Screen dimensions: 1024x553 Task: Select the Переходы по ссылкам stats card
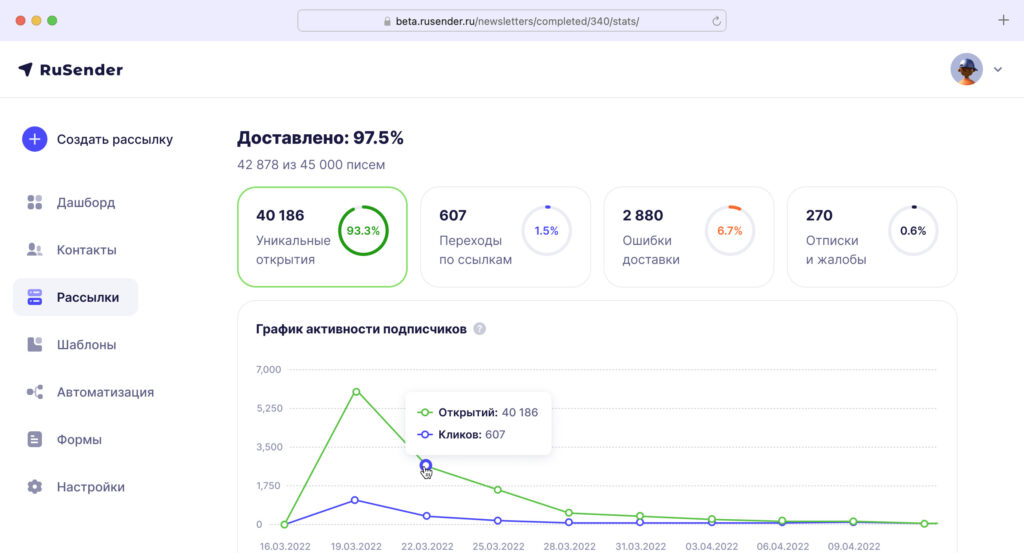[505, 237]
